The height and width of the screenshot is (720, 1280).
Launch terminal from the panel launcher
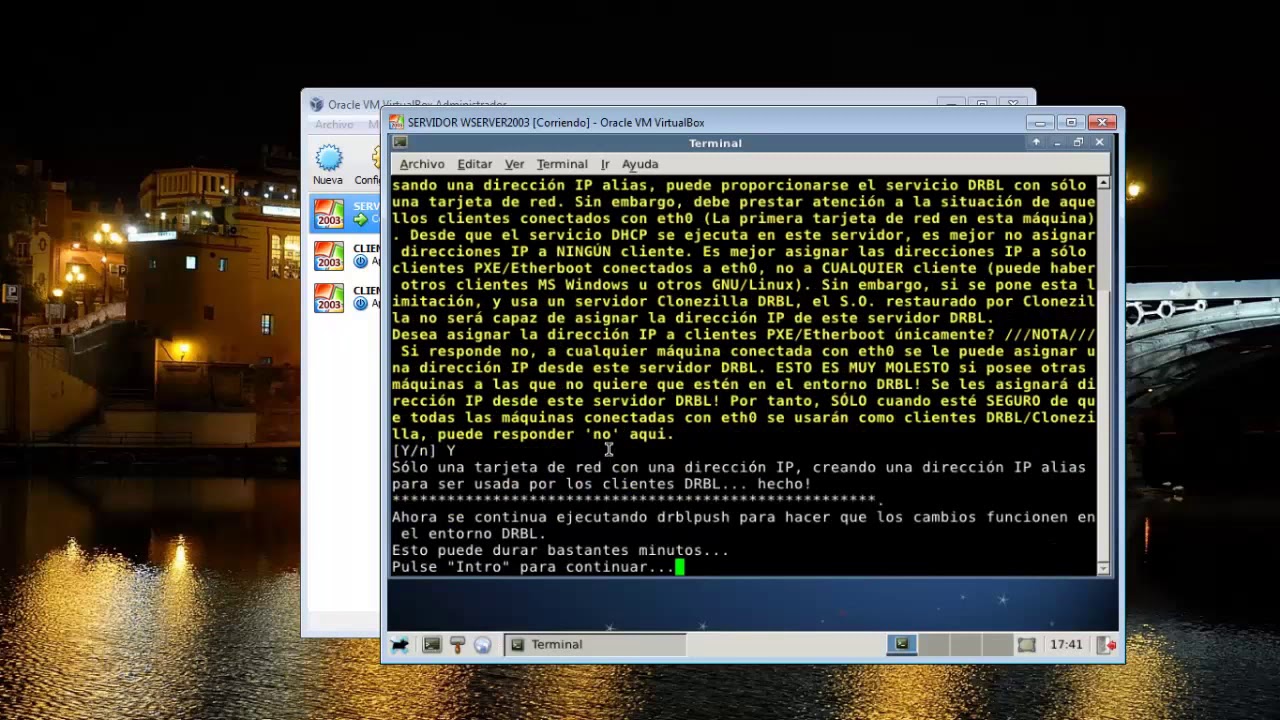pos(431,645)
